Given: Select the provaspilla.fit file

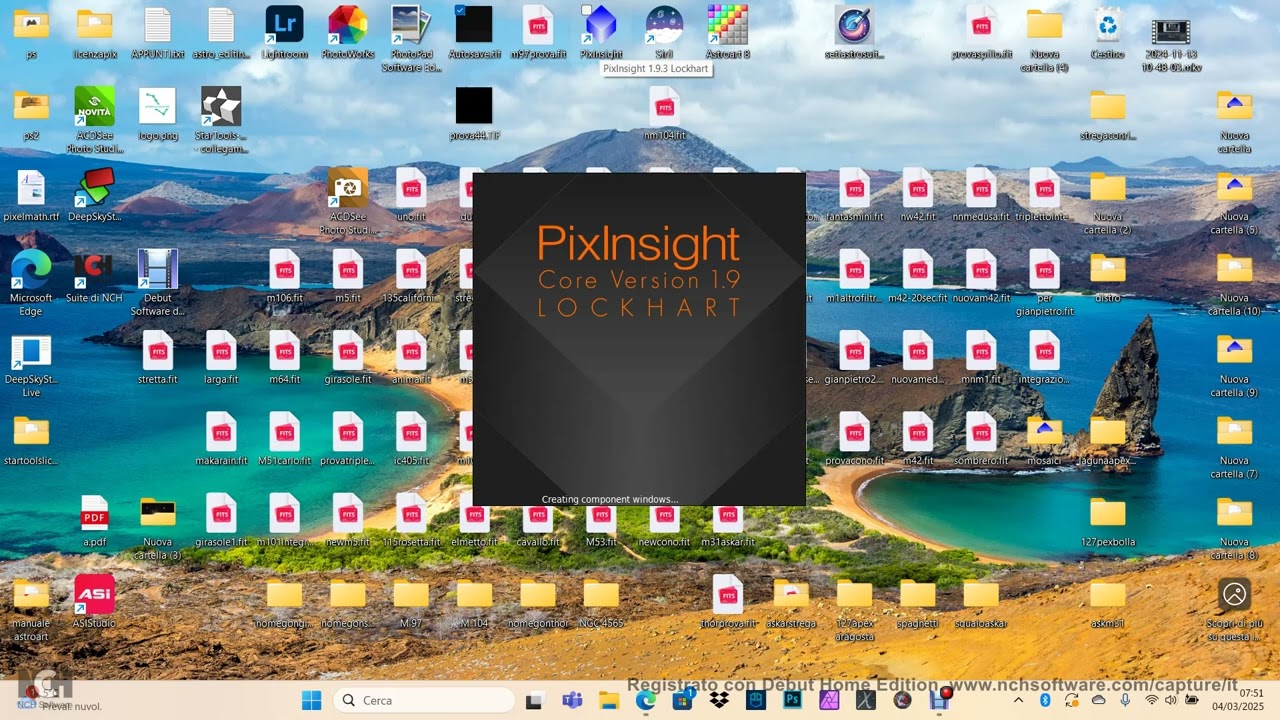Looking at the screenshot, I should 980,24.
